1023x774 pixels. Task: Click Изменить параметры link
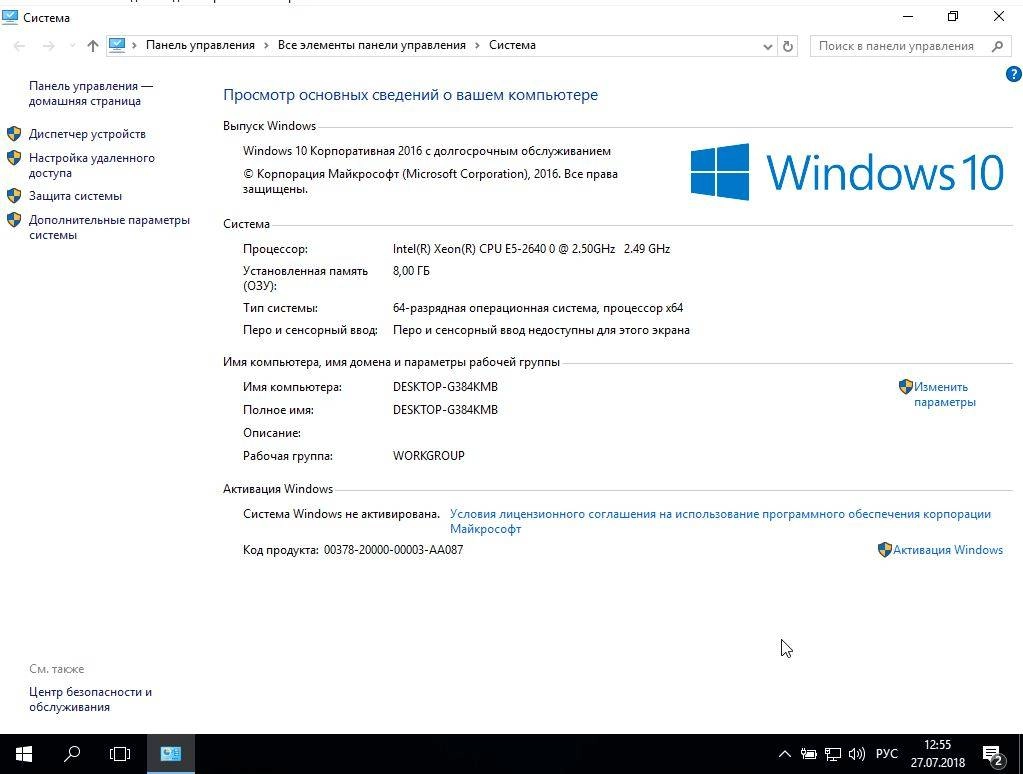pyautogui.click(x=945, y=394)
